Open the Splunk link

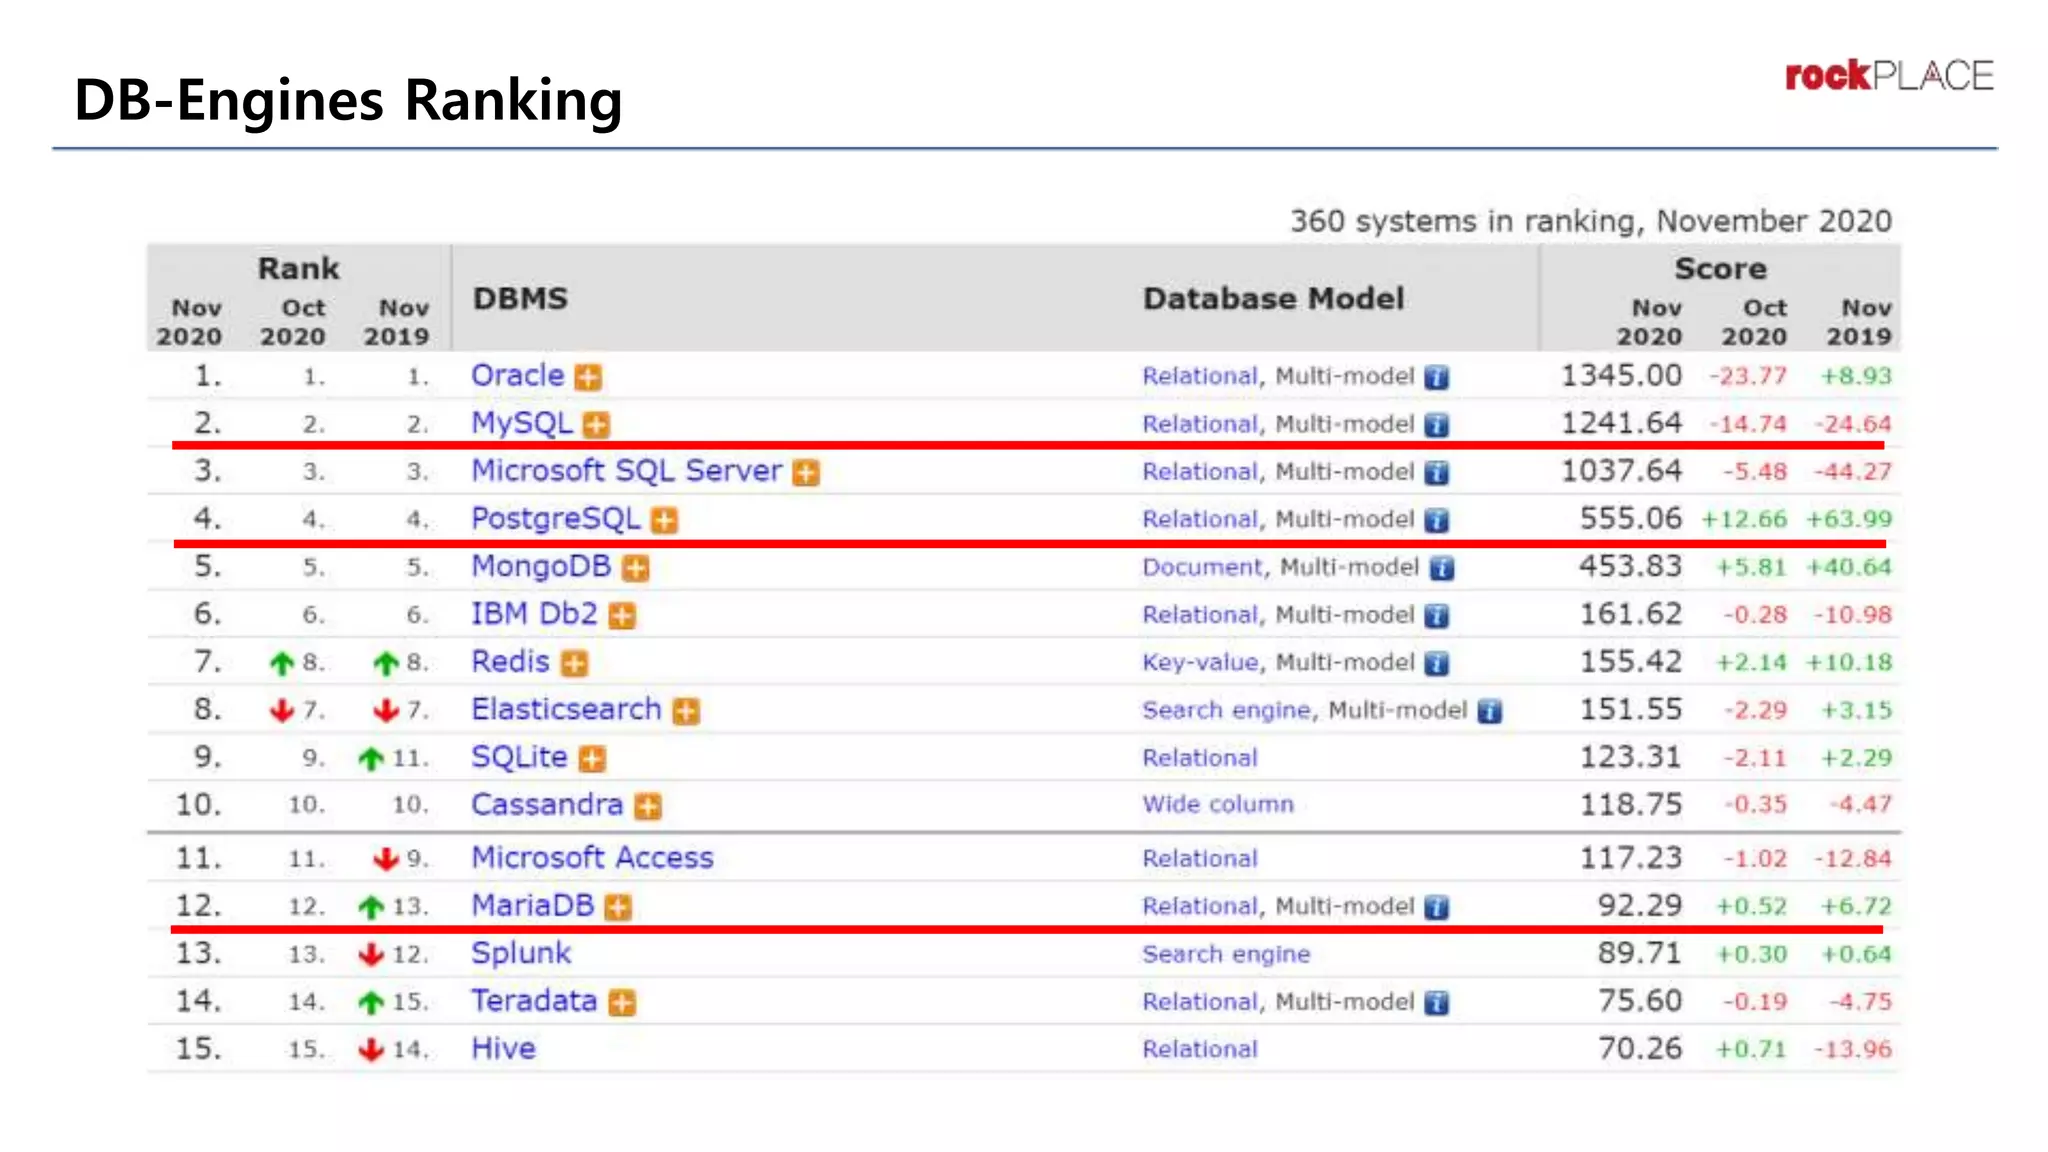click(521, 953)
